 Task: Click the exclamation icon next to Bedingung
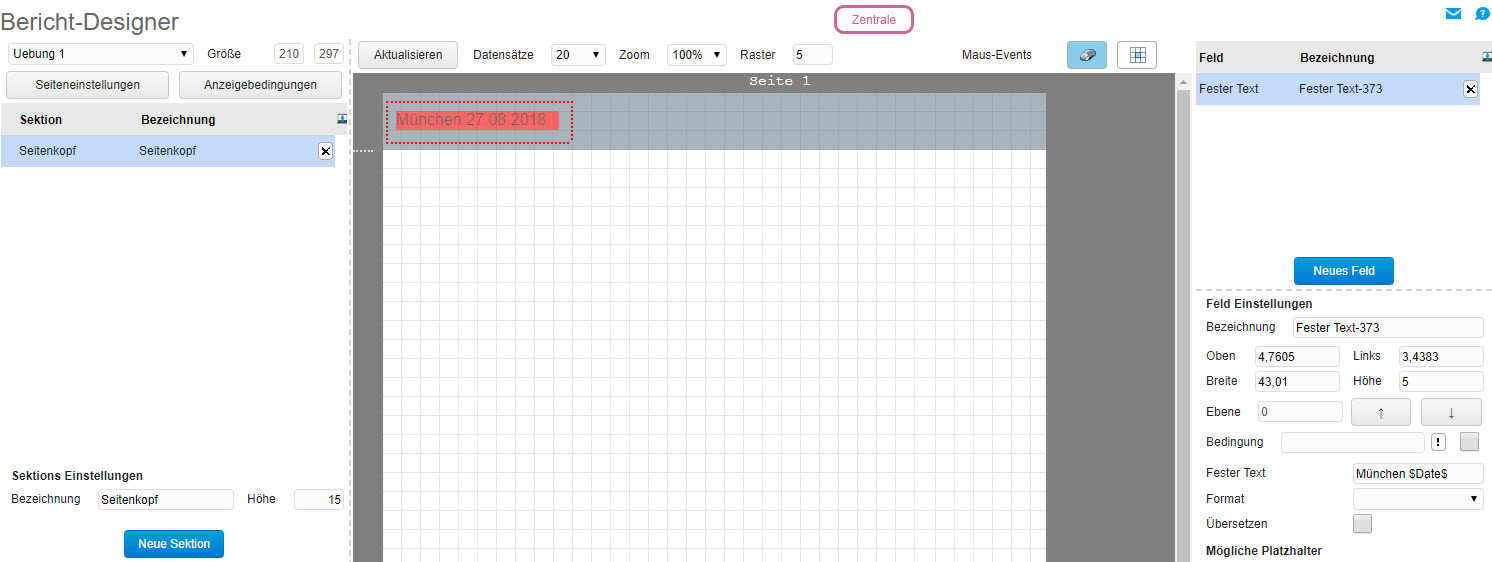(1438, 442)
